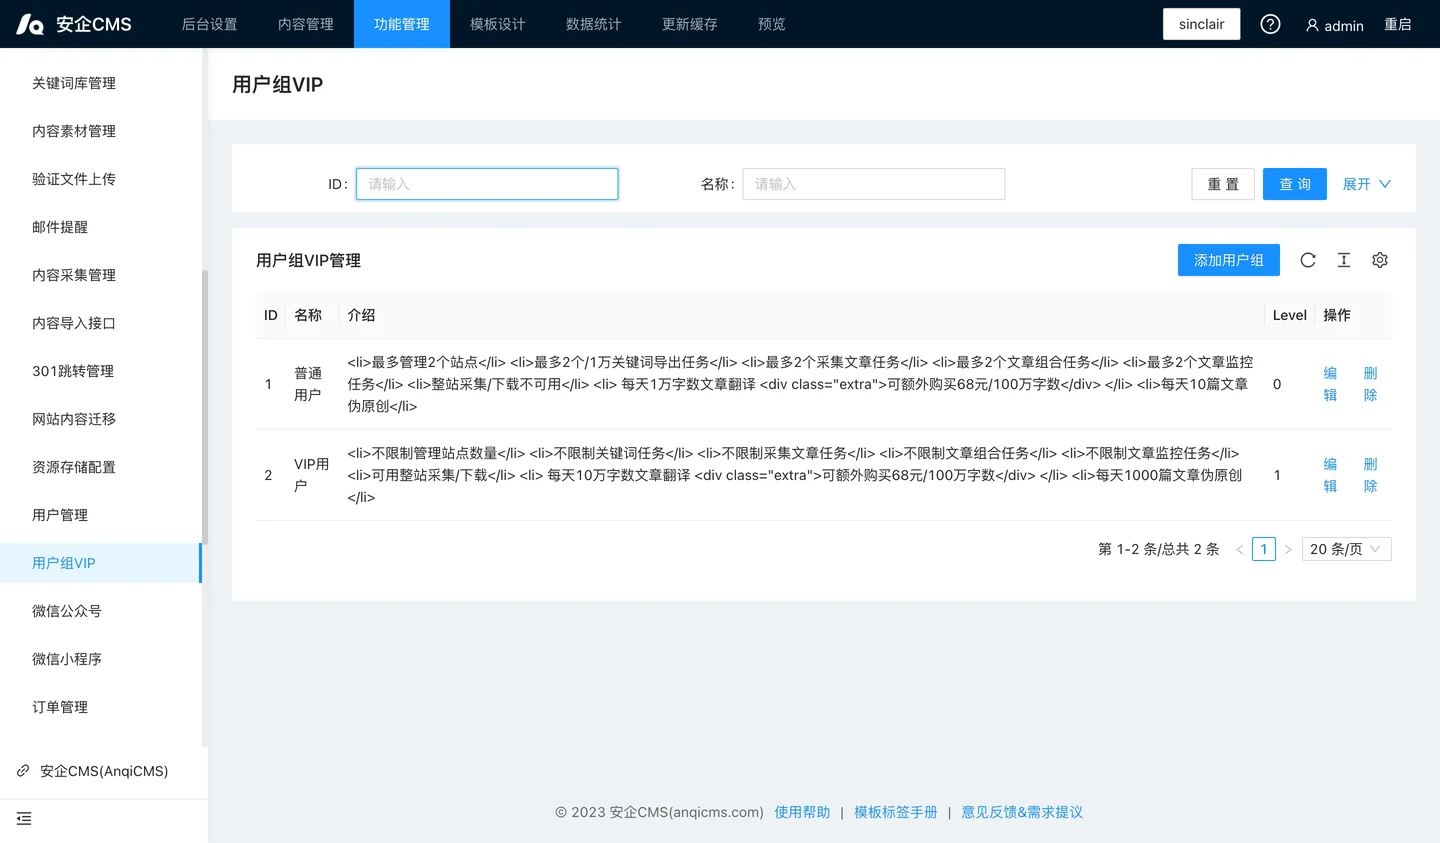Viewport: 1440px width, 843px height.
Task: Refresh the user group table
Action: 1308,260
